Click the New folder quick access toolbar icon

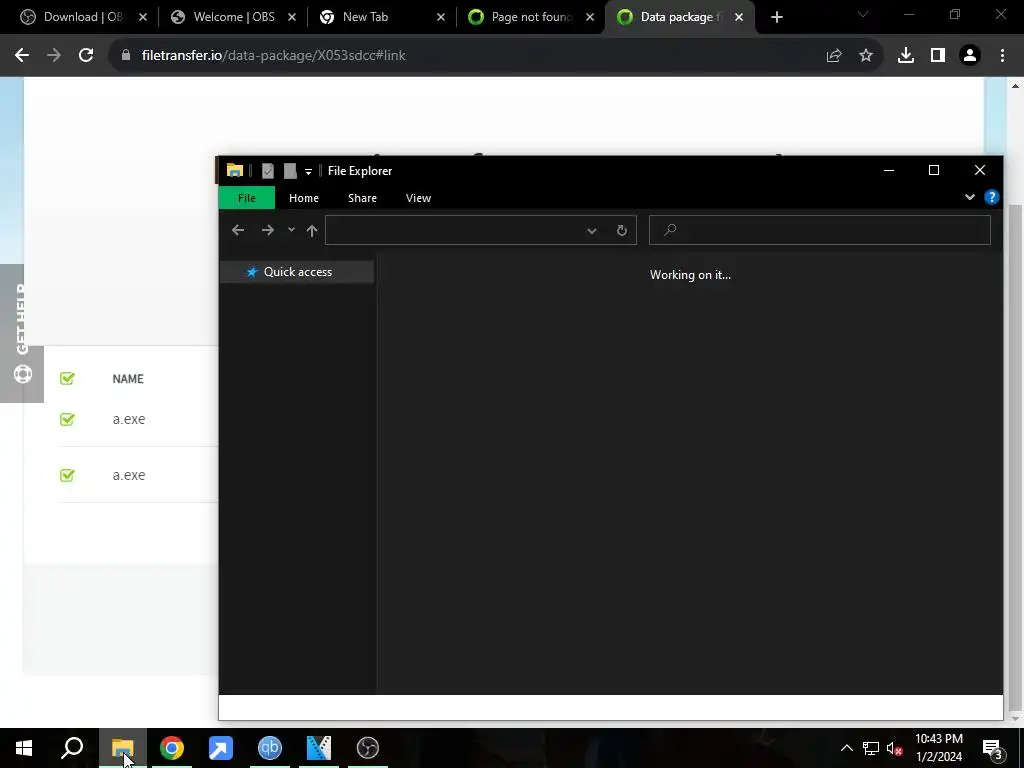290,171
